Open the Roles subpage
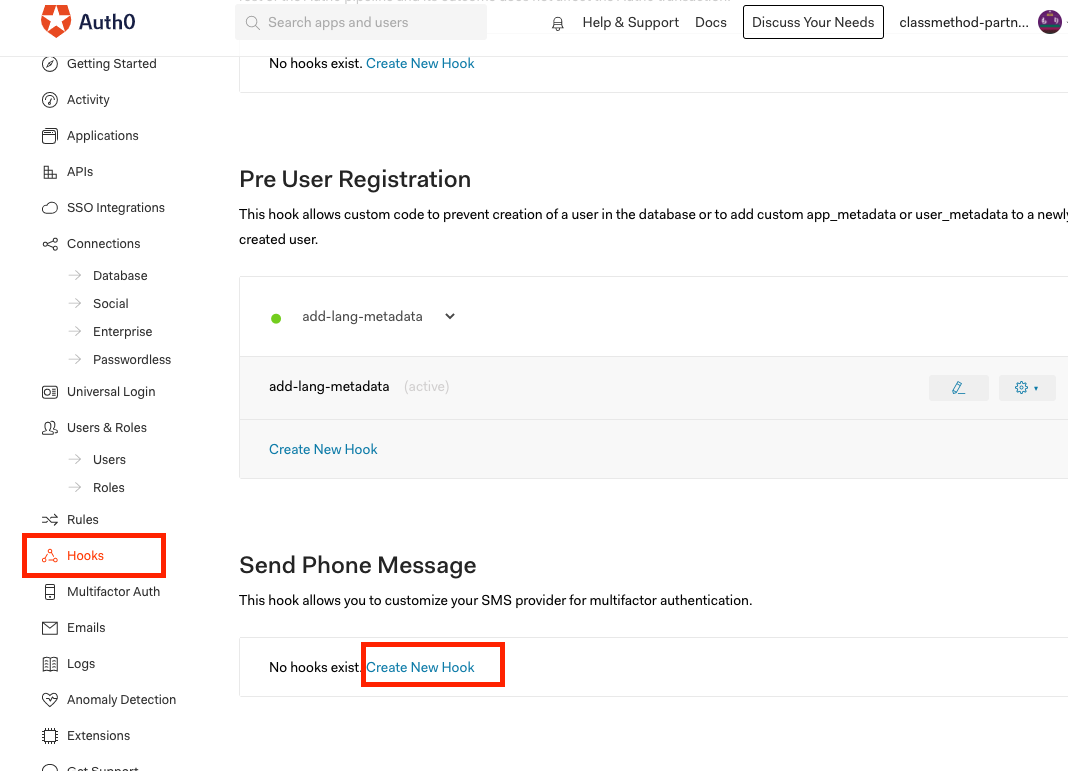This screenshot has height=771, width=1068. [108, 488]
